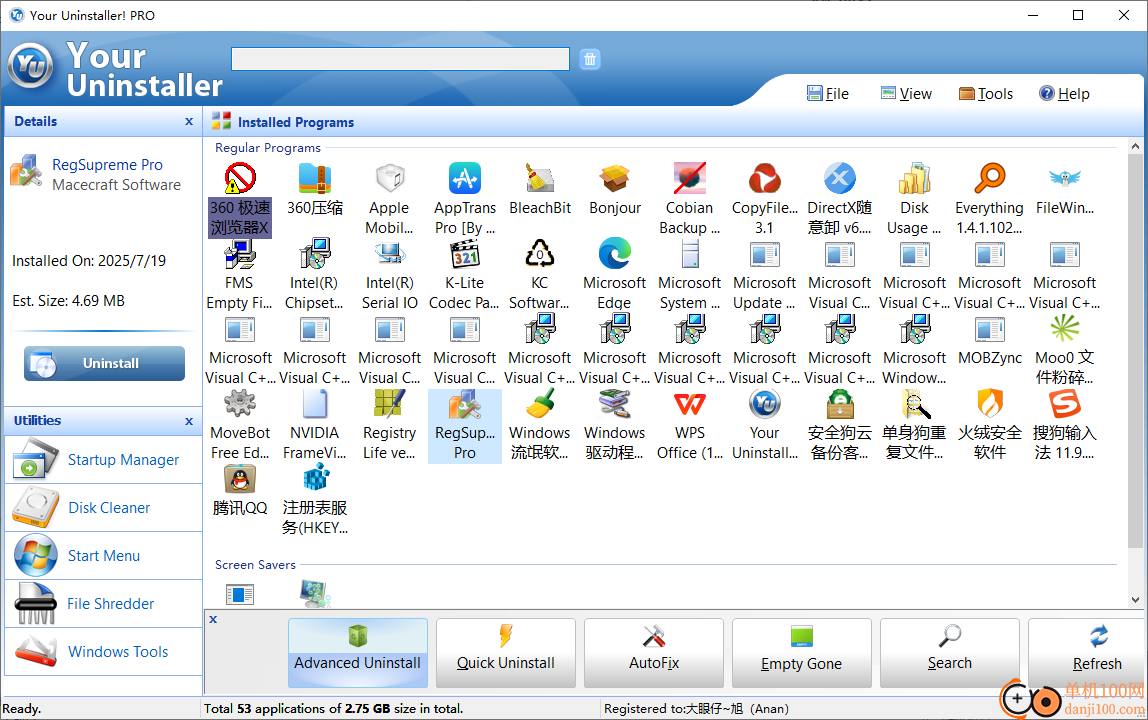The height and width of the screenshot is (720, 1148).
Task: Select the BleachBit program icon
Action: [540, 179]
